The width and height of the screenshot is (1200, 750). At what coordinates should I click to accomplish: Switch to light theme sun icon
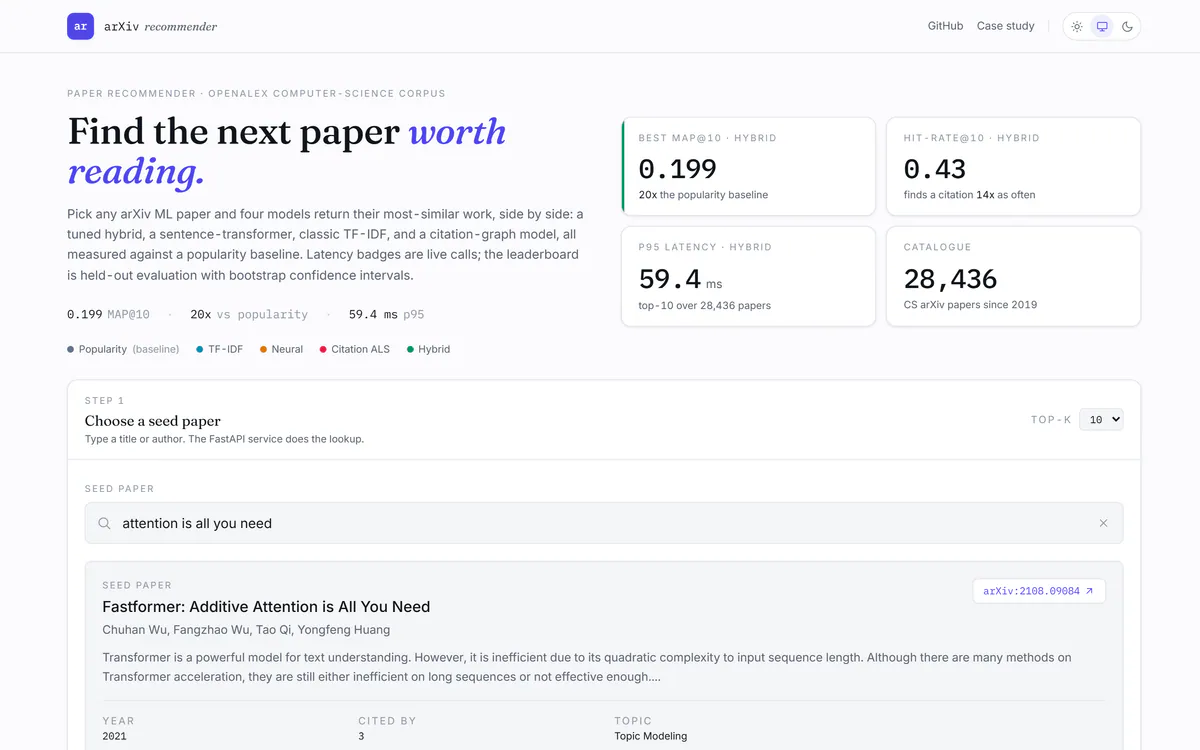1077,26
